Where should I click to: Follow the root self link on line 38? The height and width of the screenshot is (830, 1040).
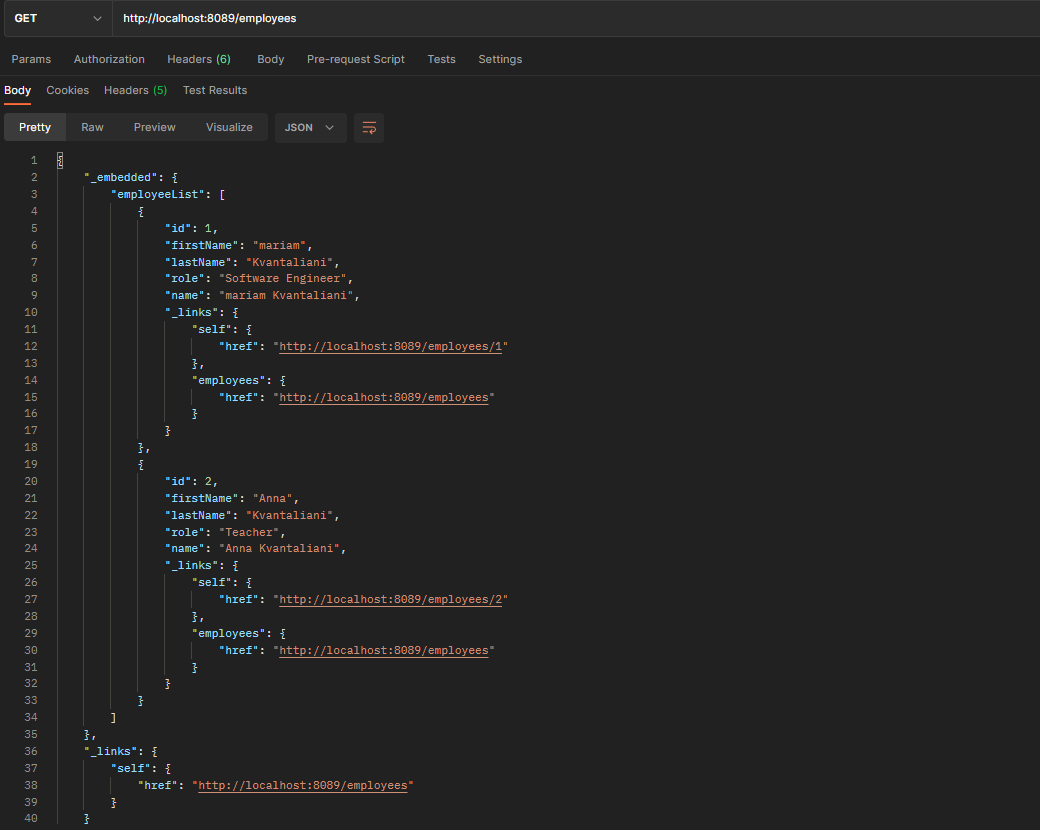pos(303,786)
